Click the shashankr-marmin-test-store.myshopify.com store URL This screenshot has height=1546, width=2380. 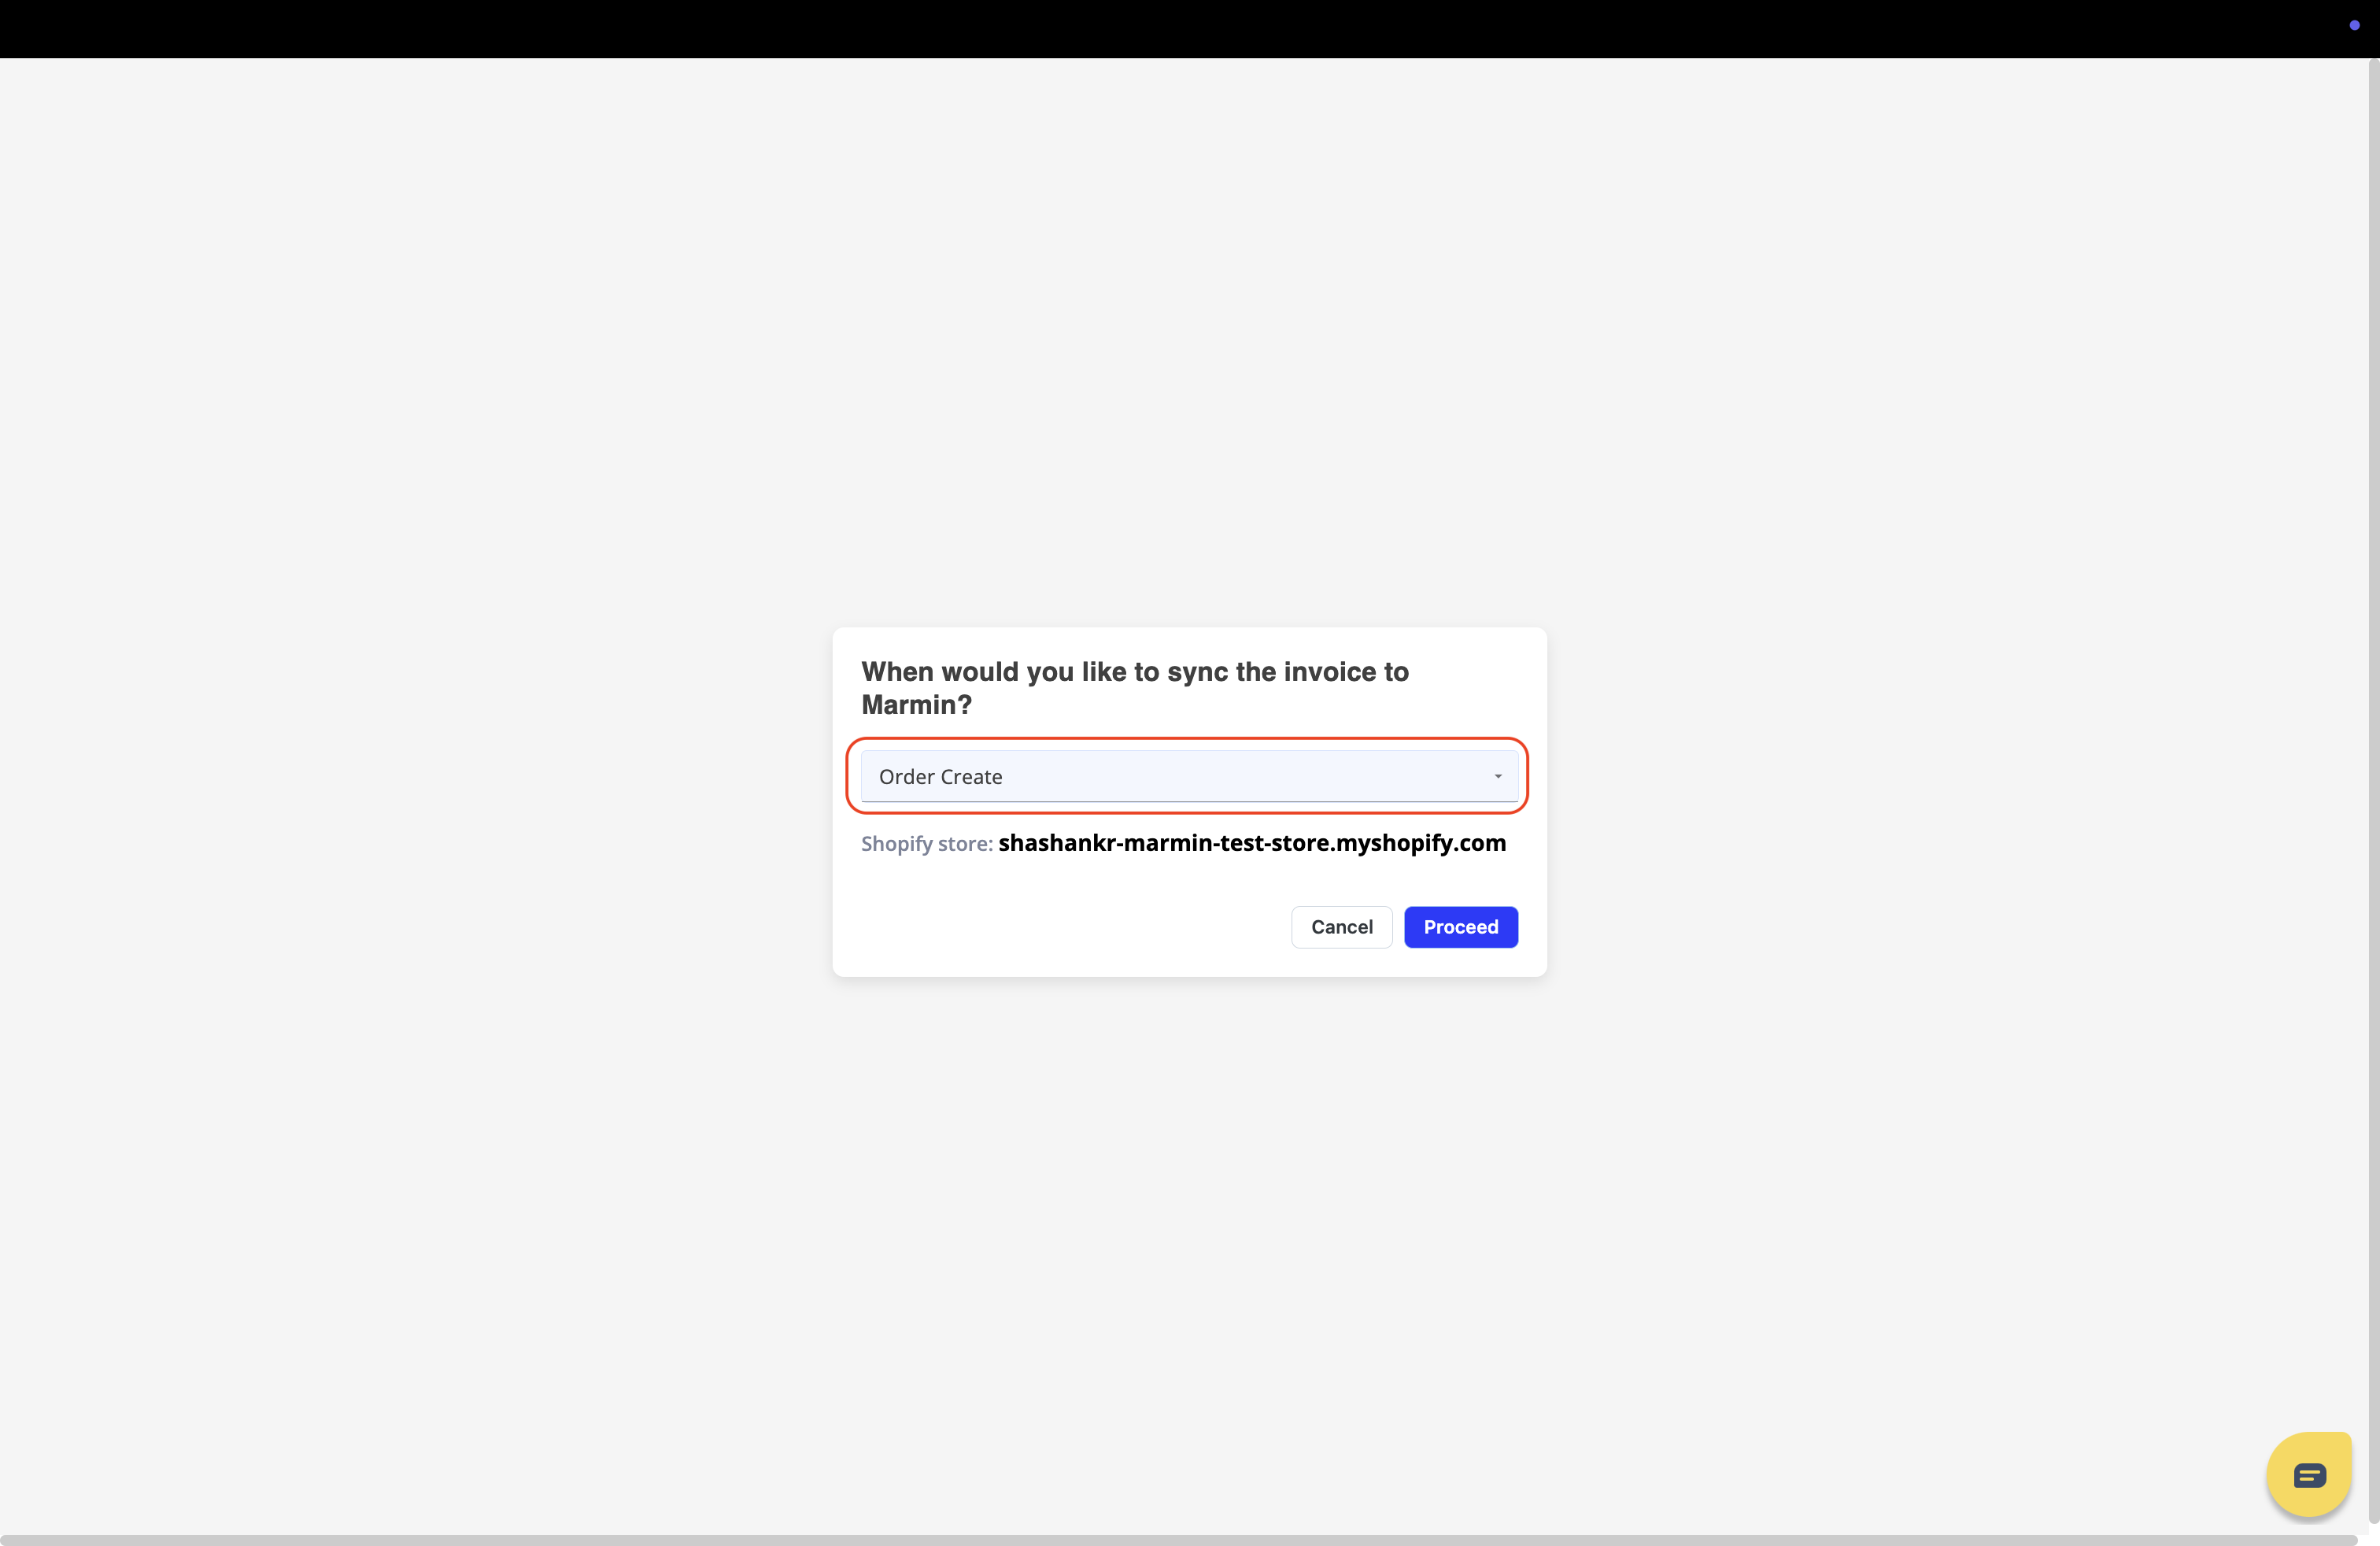[x=1251, y=843]
